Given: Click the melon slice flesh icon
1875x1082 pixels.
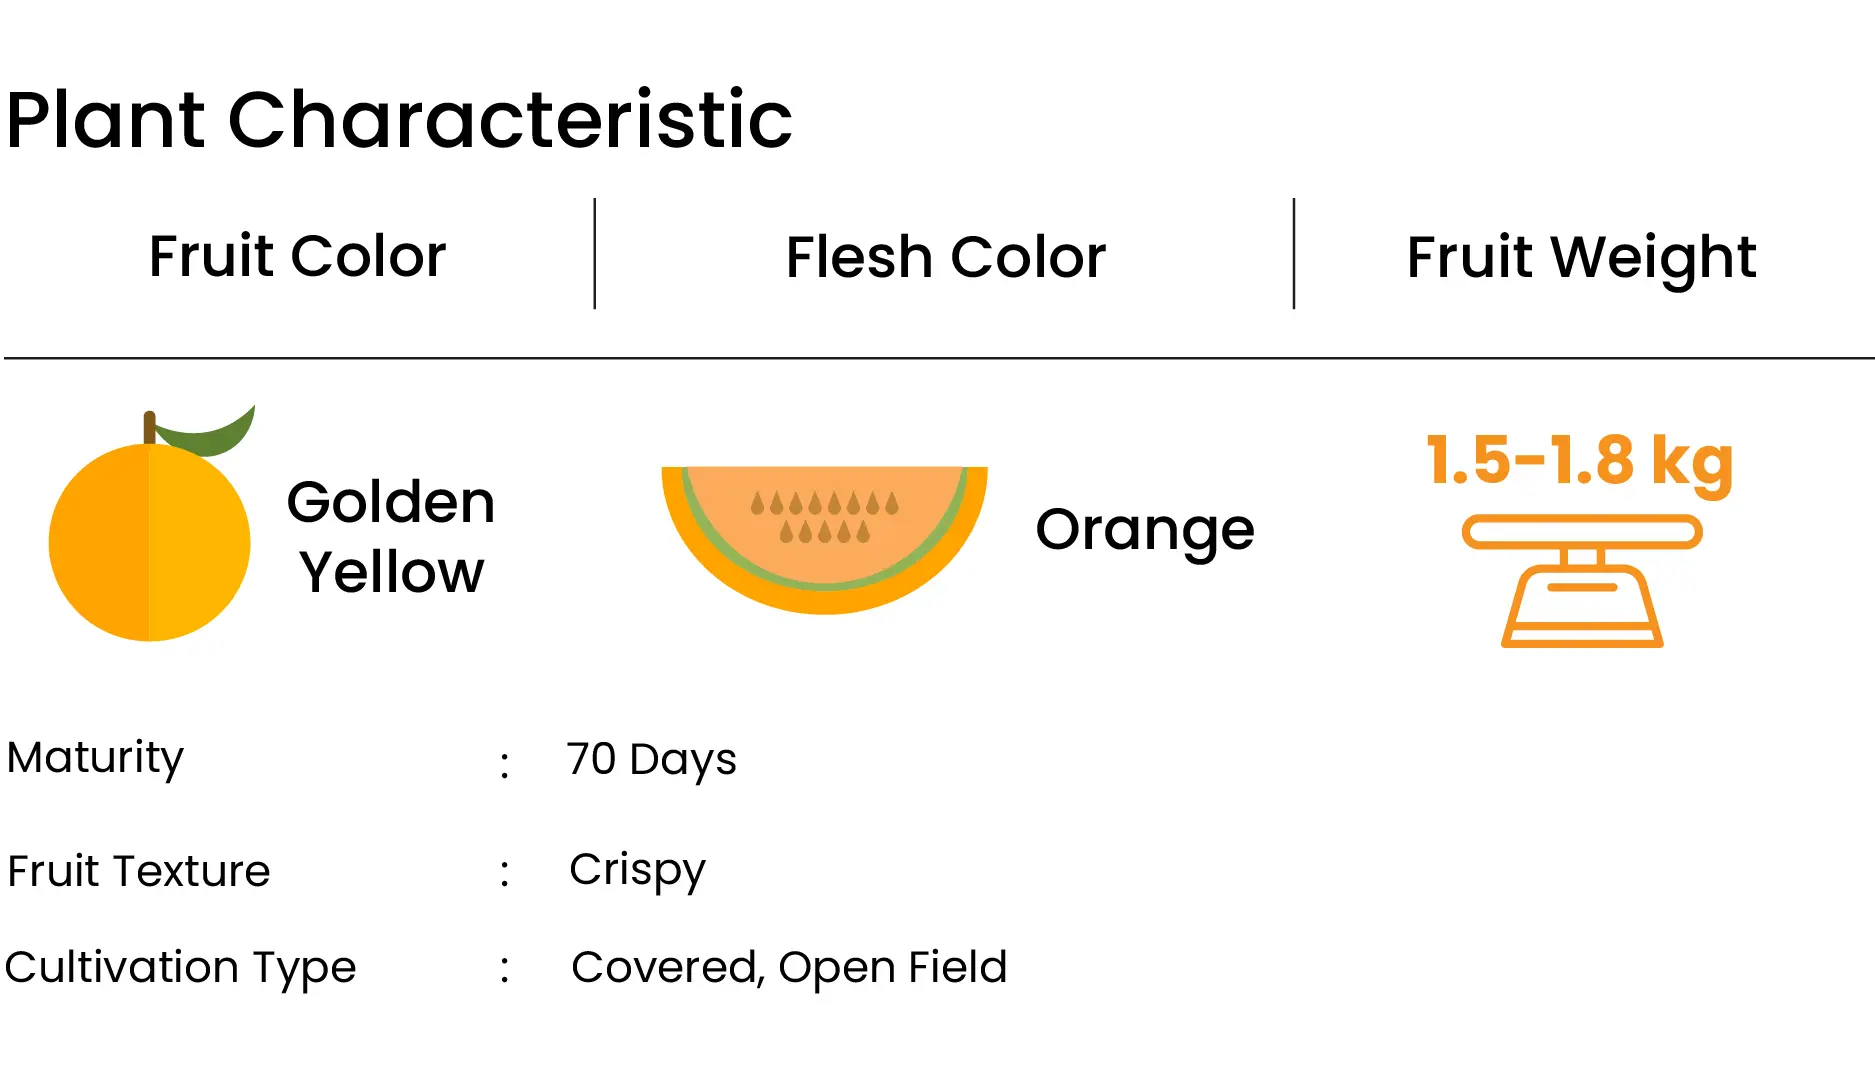Looking at the screenshot, I should point(824,540).
